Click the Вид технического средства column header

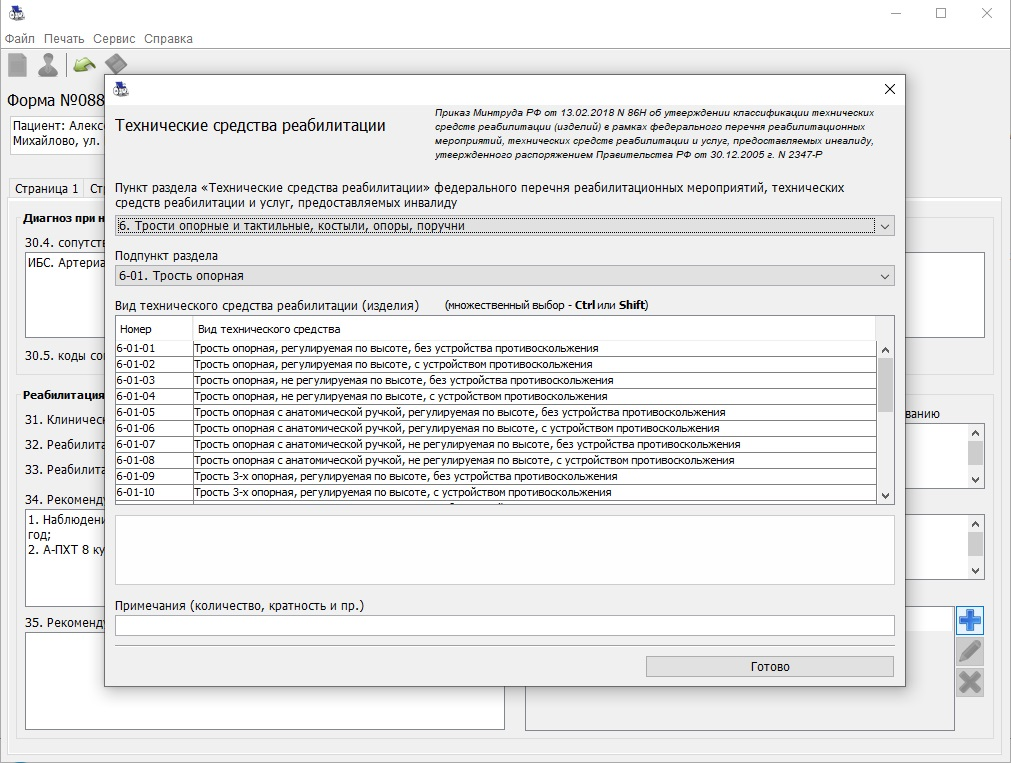pyautogui.click(x=534, y=329)
